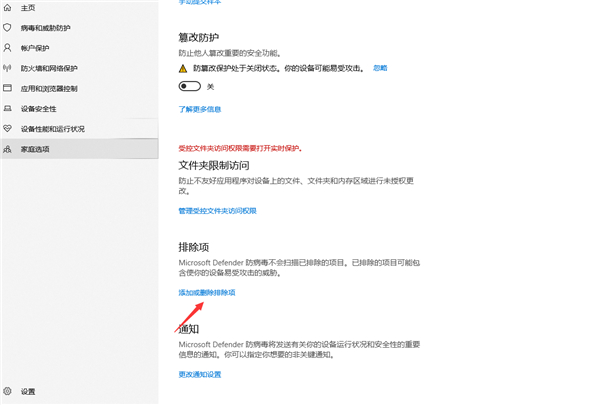This screenshot has height=405, width=600.
Task: Click the yellow warning triangle icon
Action: point(183,68)
